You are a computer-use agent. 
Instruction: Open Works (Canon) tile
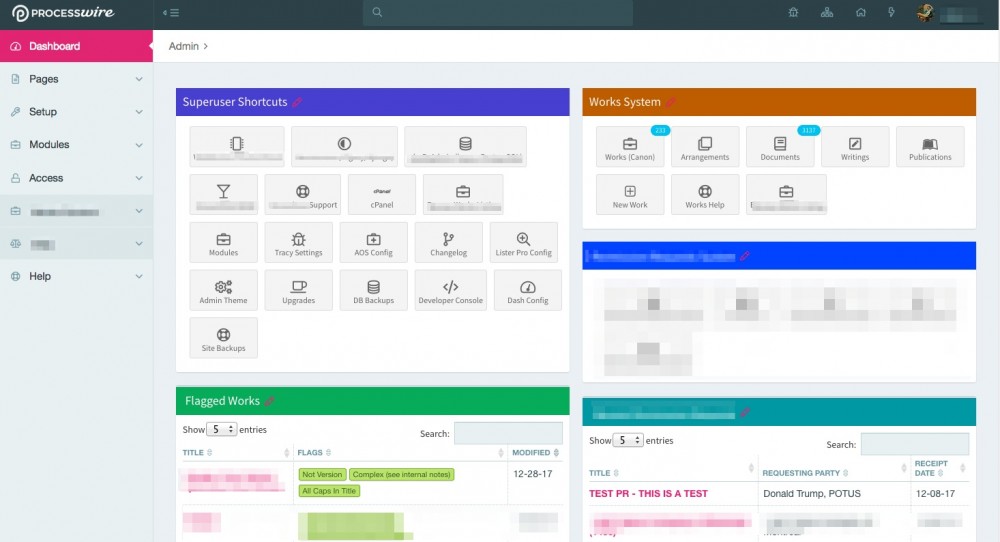630,146
